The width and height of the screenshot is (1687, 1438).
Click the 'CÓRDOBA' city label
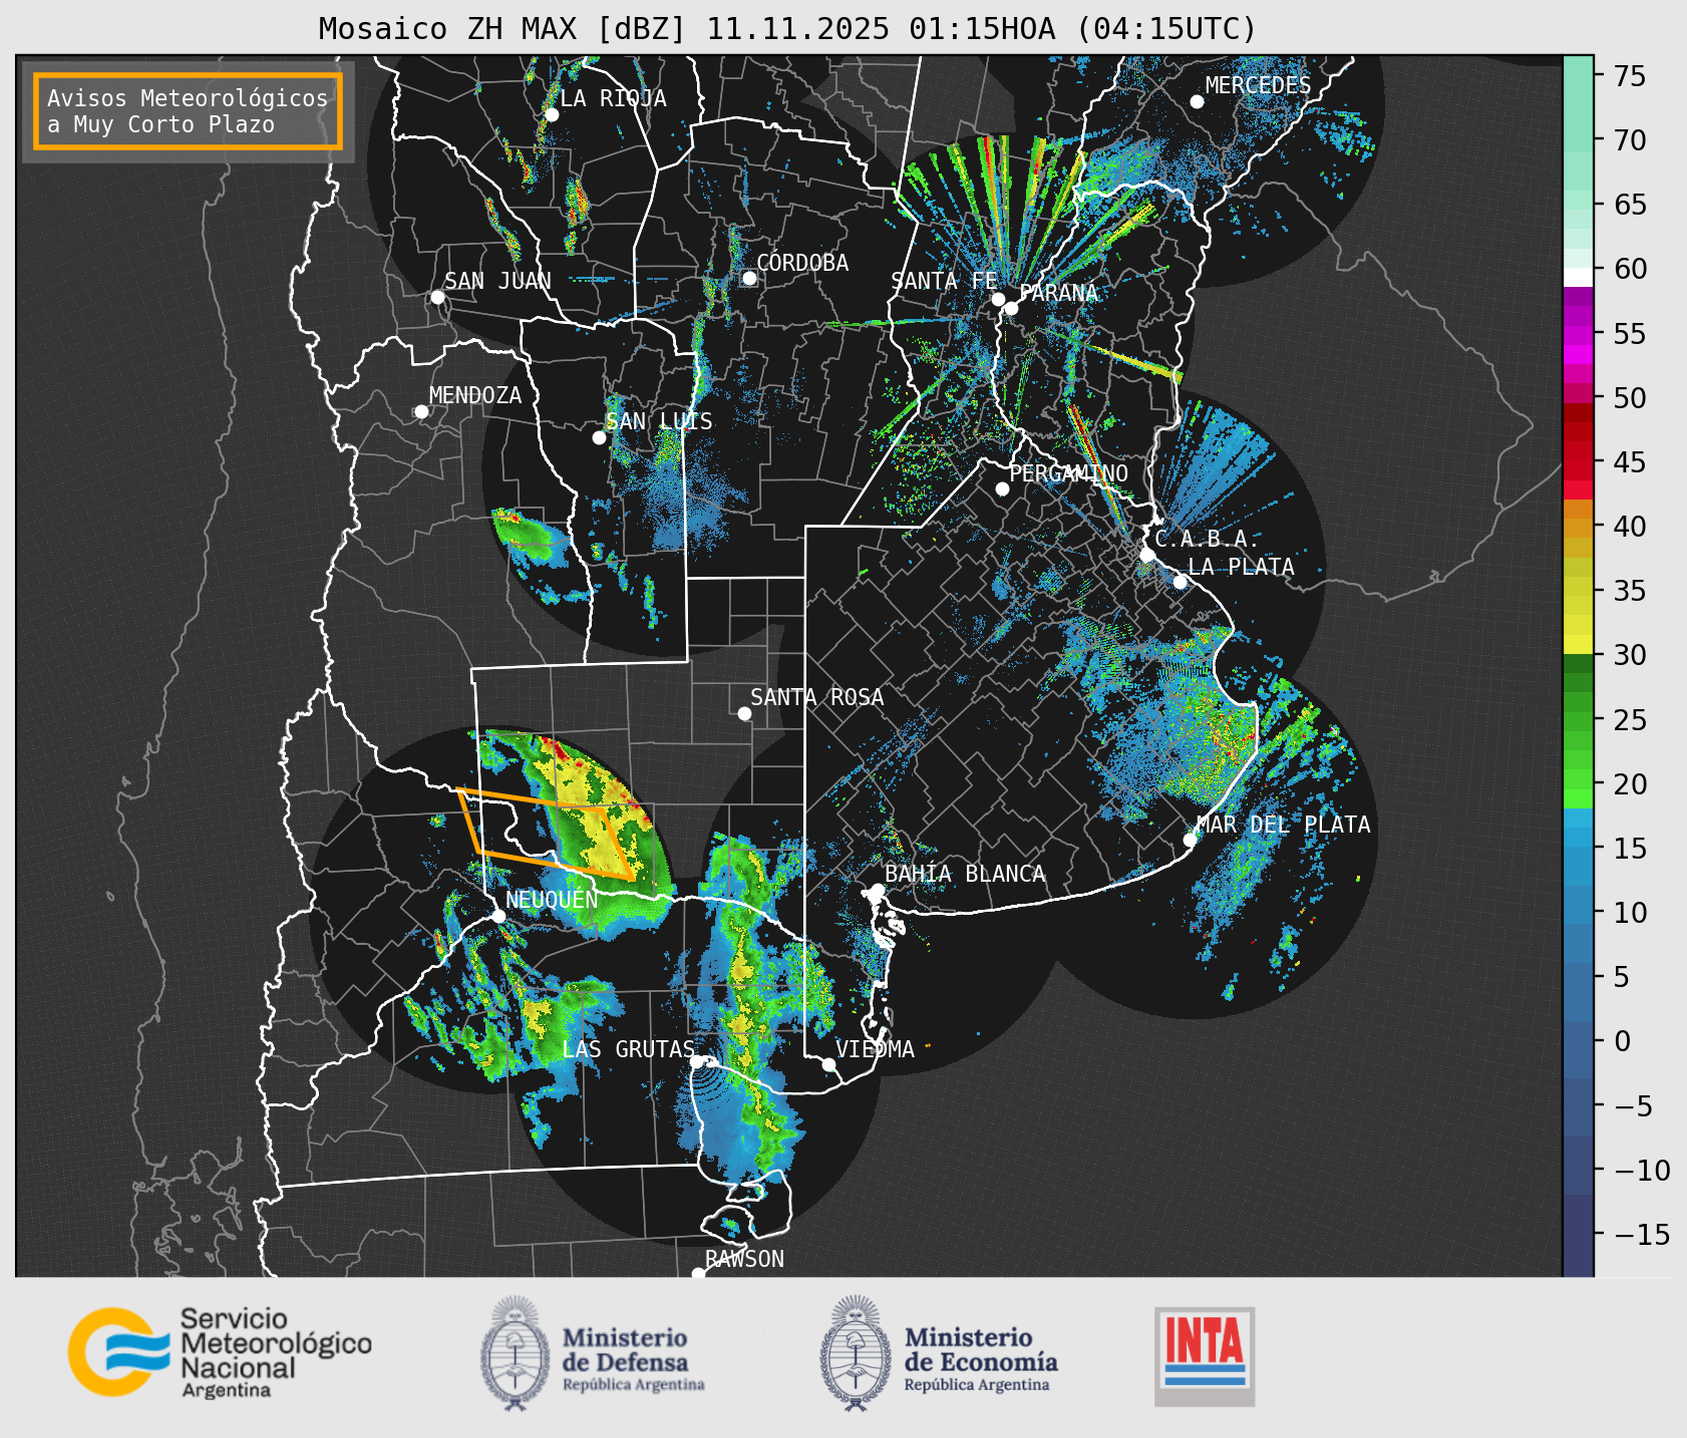802,263
